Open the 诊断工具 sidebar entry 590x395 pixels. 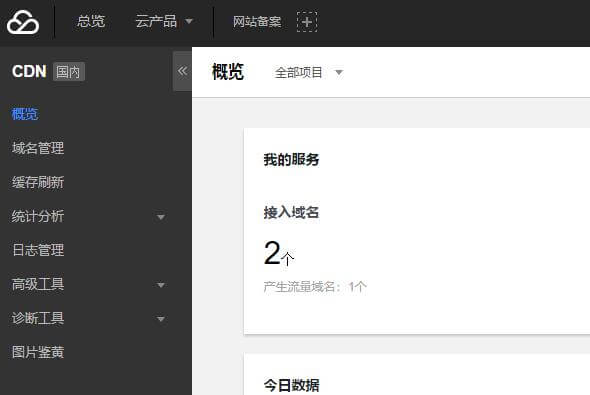[x=38, y=318]
